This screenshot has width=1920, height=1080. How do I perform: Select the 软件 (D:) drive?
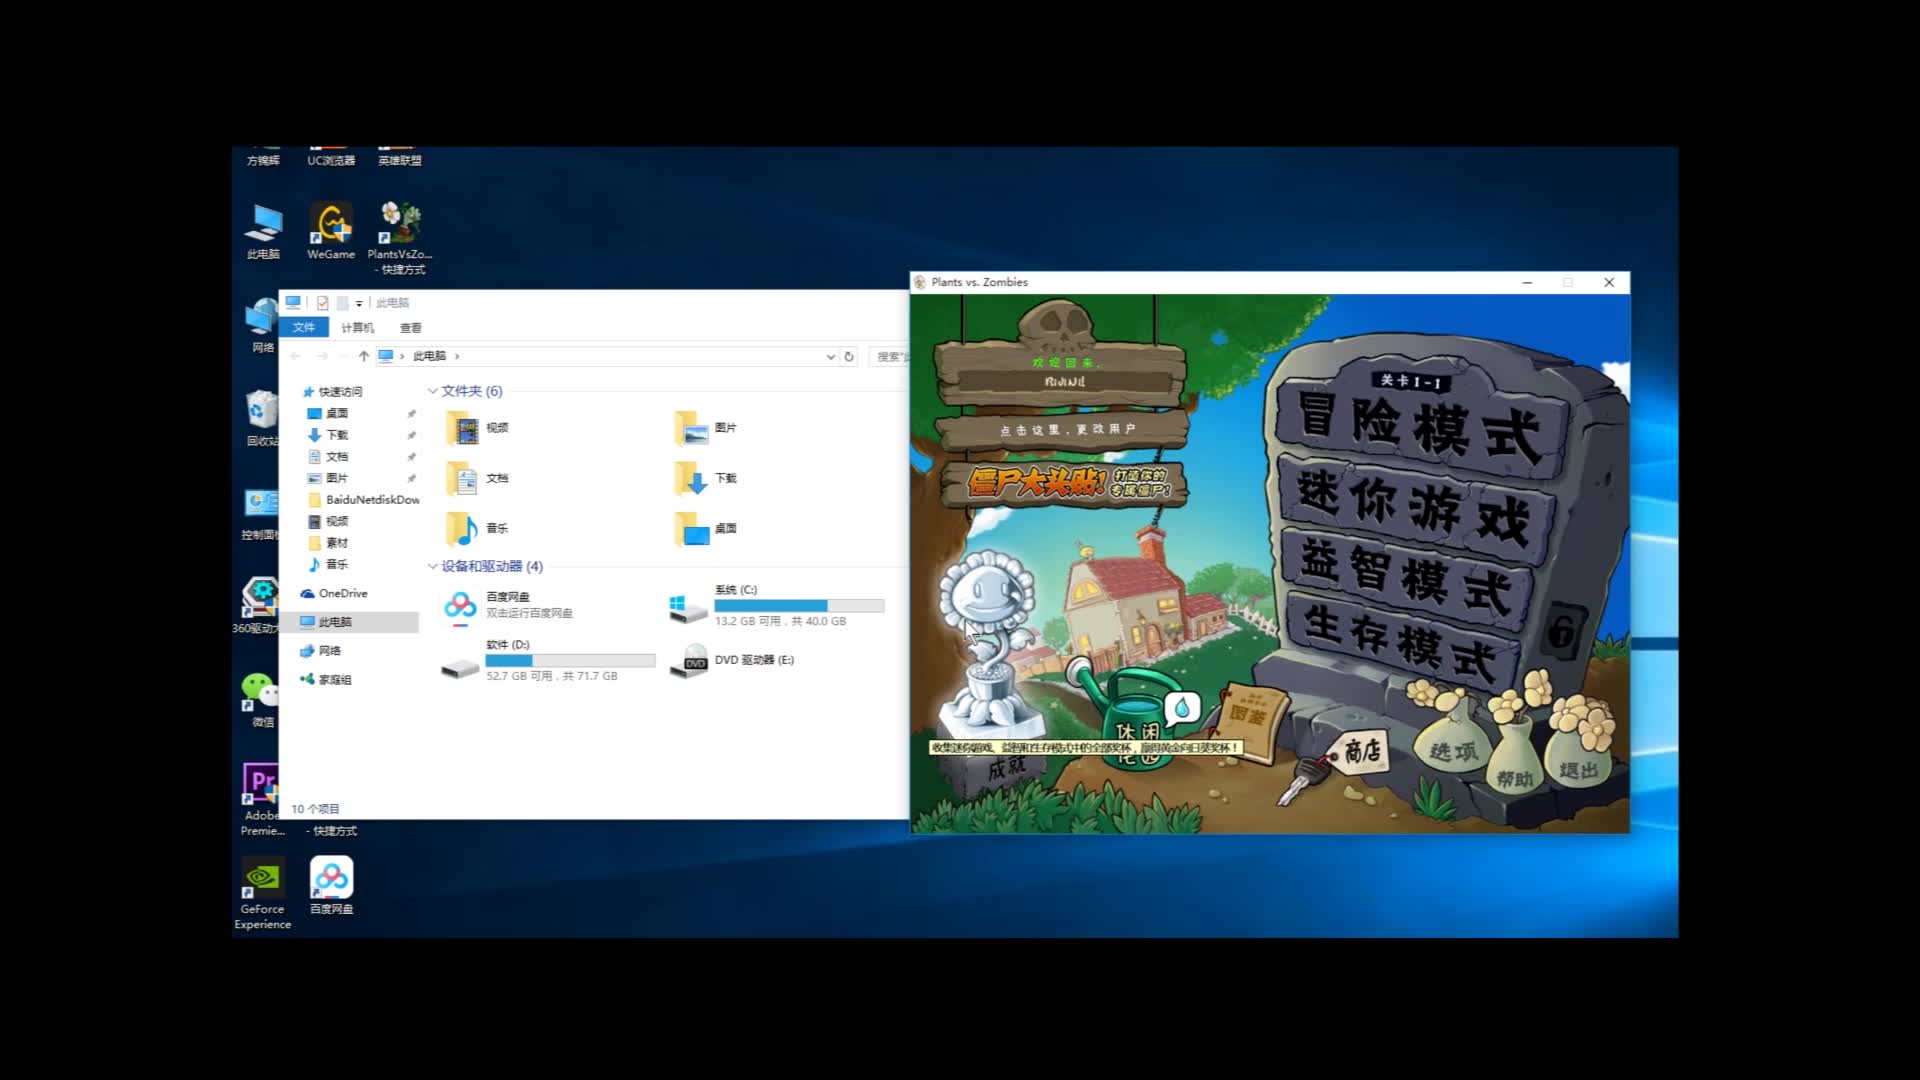548,661
